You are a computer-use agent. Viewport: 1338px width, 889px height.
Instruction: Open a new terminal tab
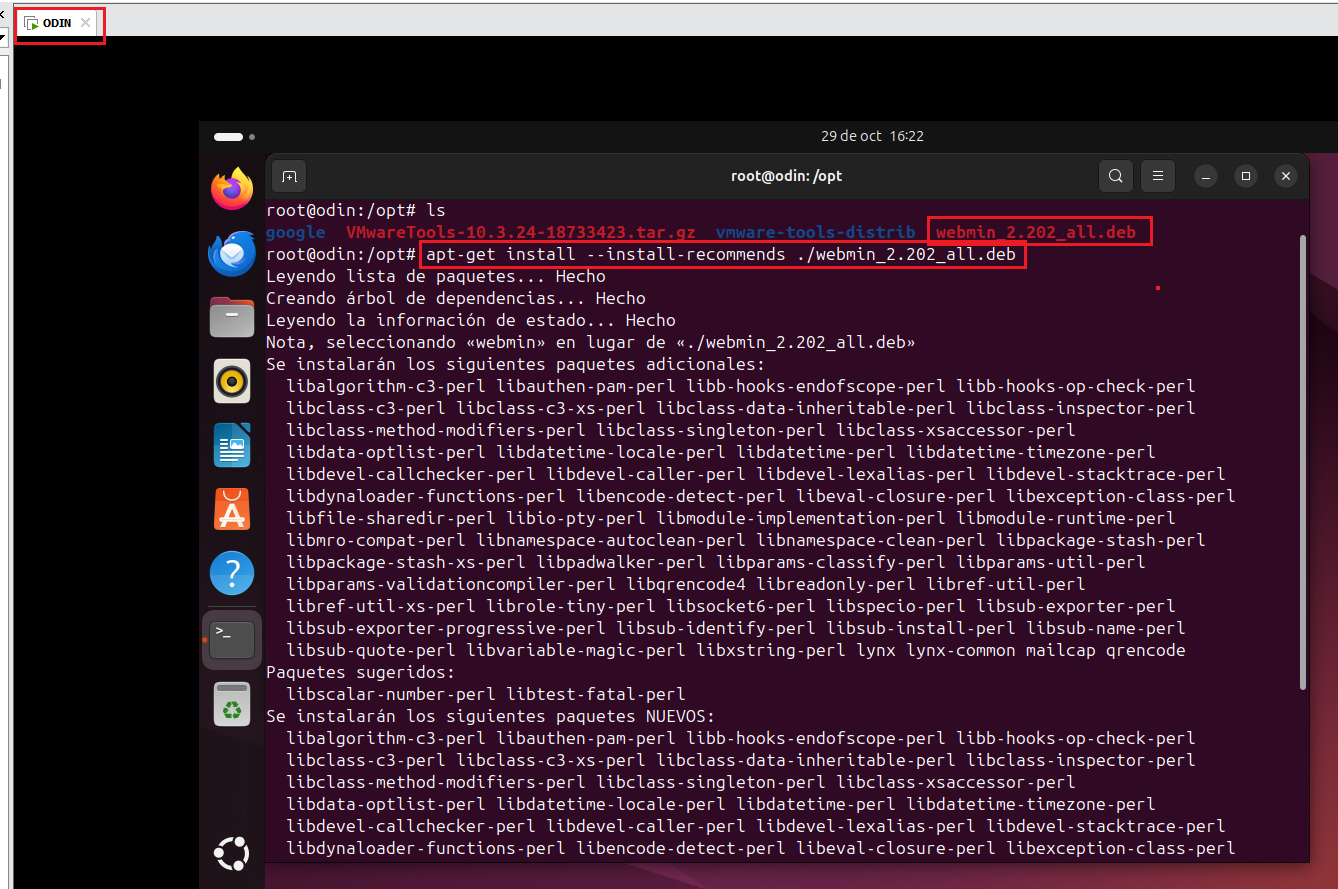(288, 175)
